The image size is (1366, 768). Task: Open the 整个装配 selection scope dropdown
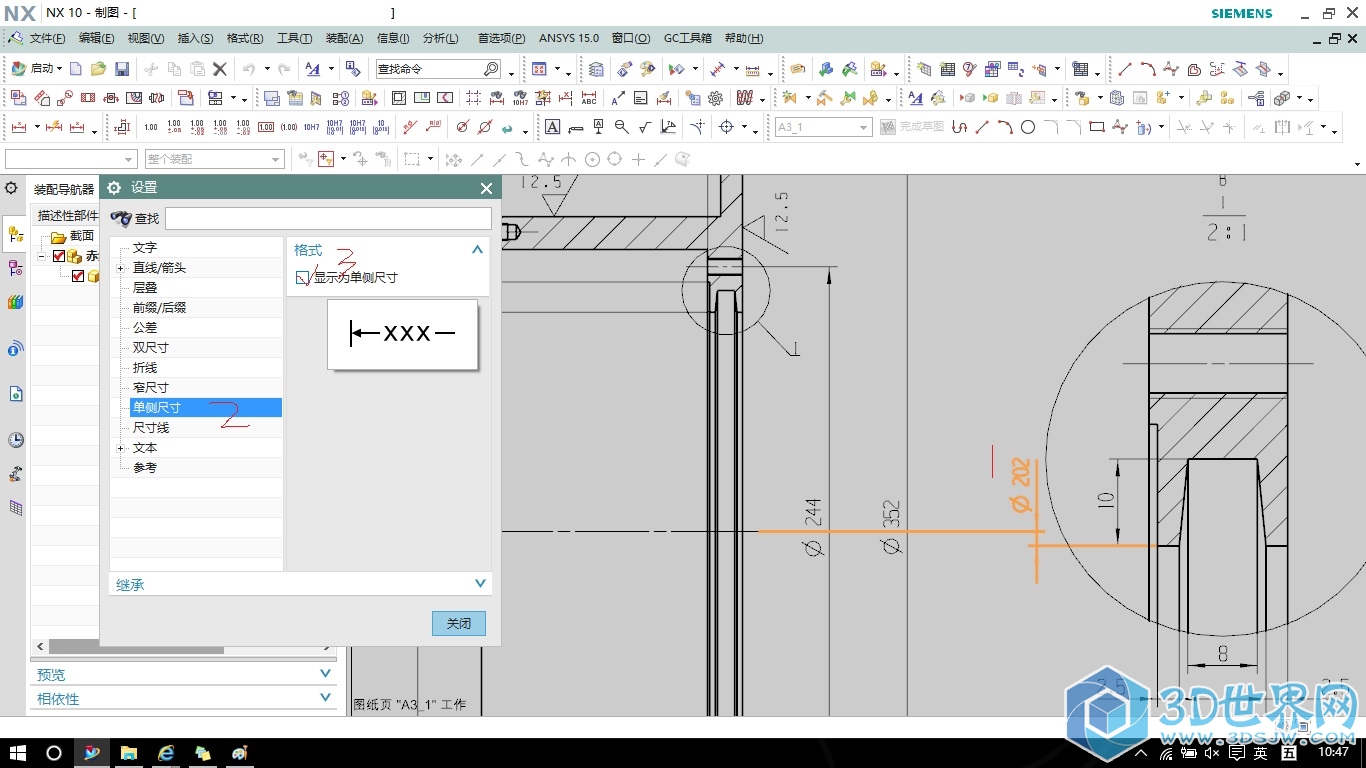tap(276, 160)
